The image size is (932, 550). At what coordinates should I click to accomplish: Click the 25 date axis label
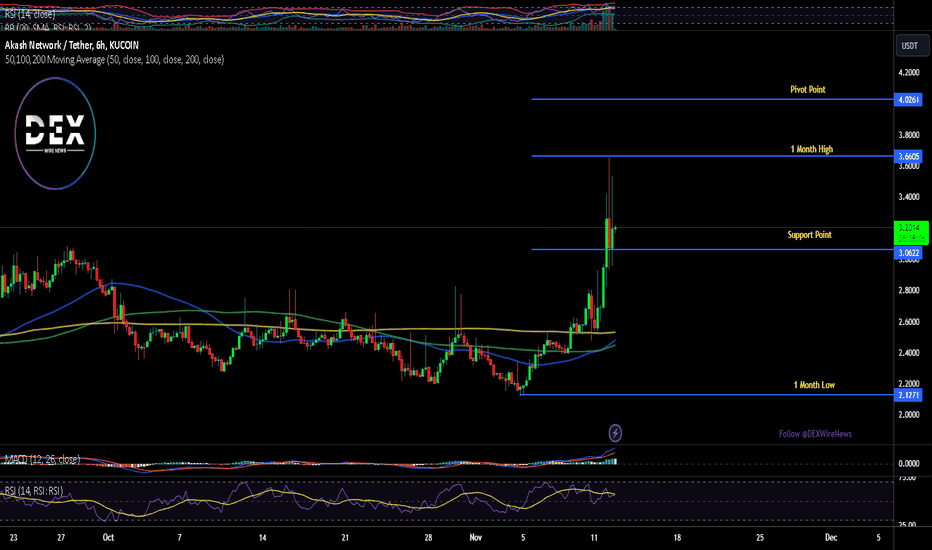point(760,538)
